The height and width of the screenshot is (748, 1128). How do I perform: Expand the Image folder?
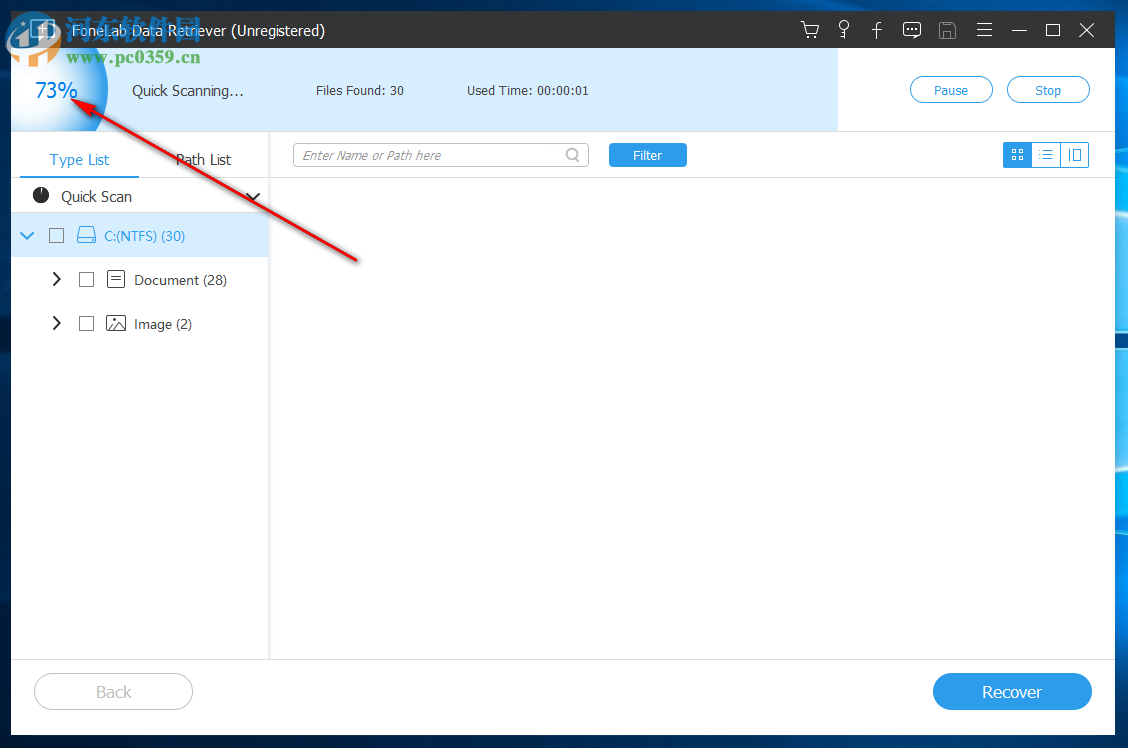click(56, 323)
